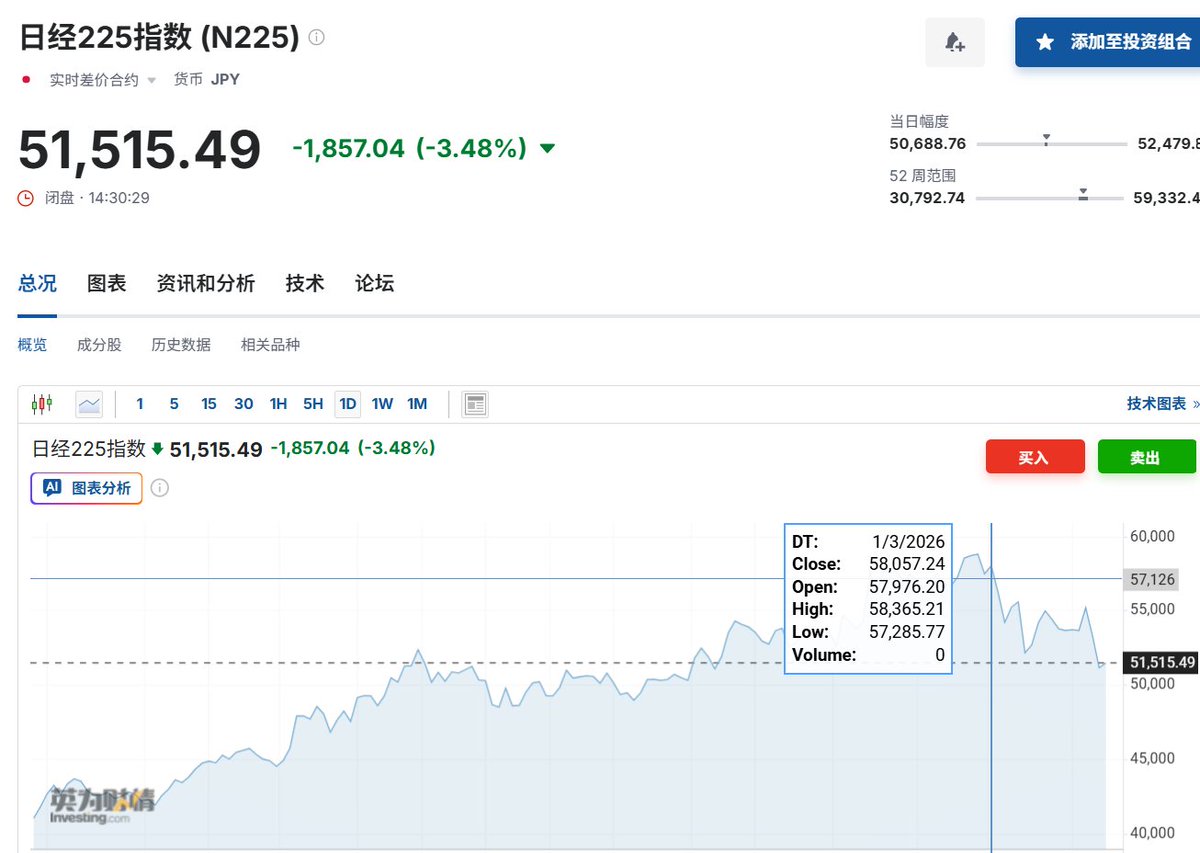Switch to the 技术 tab
Image resolution: width=1200 pixels, height=853 pixels.
click(304, 283)
